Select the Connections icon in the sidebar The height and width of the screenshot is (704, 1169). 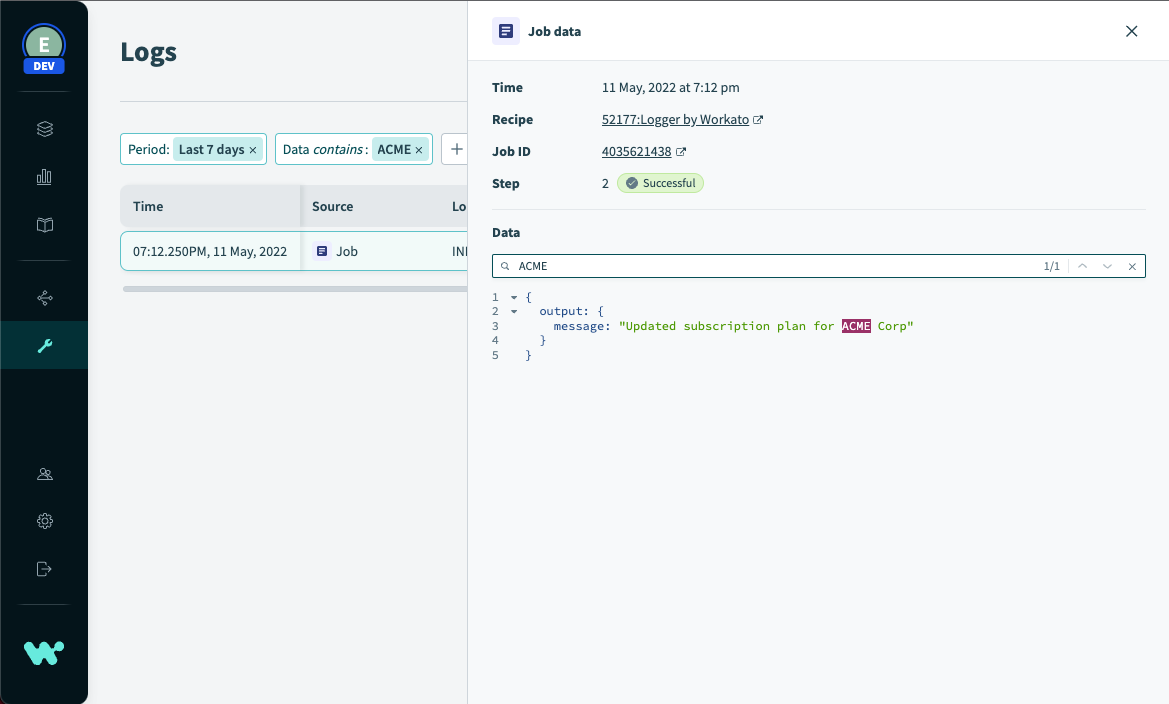pyautogui.click(x=44, y=296)
